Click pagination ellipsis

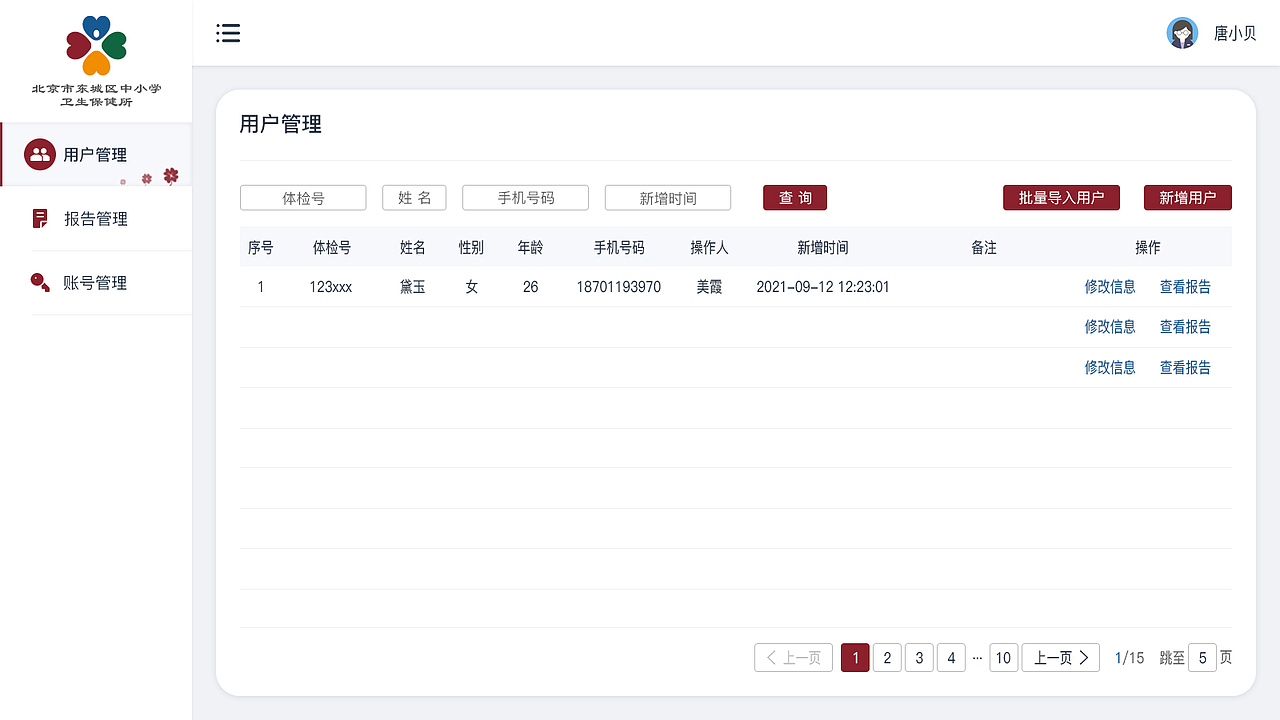pyautogui.click(x=977, y=658)
